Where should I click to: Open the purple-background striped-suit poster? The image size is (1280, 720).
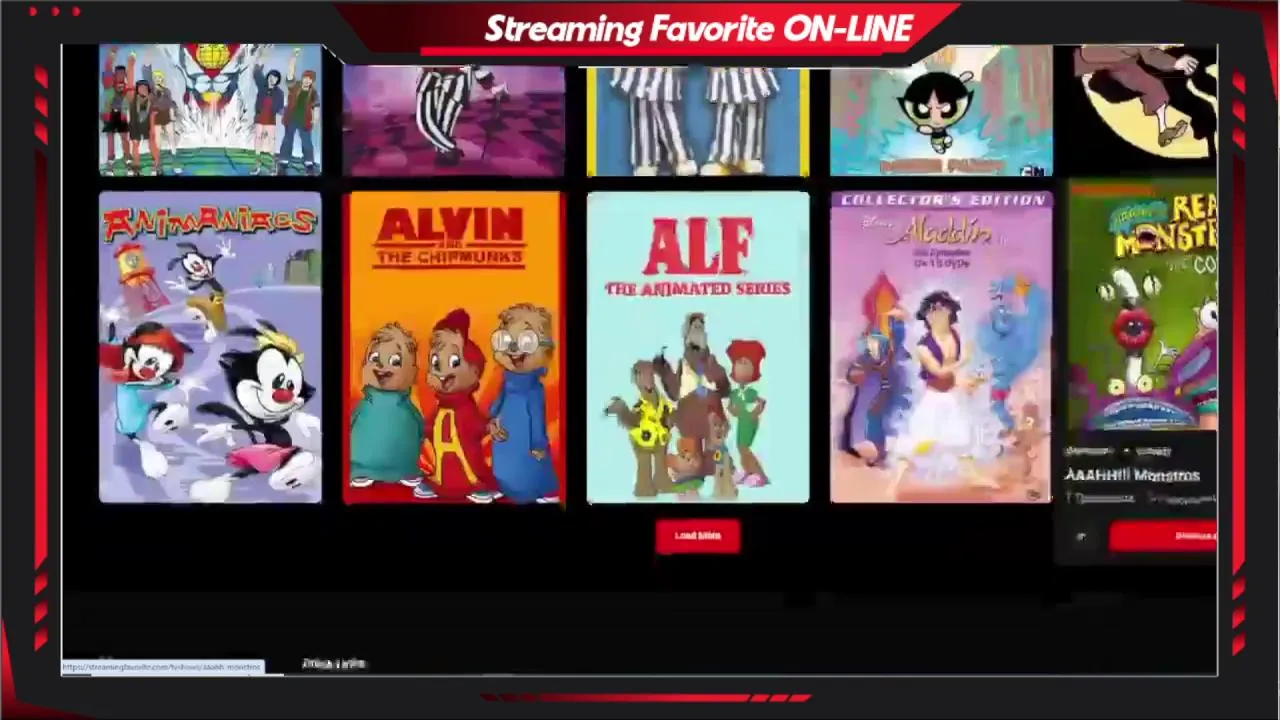click(x=454, y=122)
